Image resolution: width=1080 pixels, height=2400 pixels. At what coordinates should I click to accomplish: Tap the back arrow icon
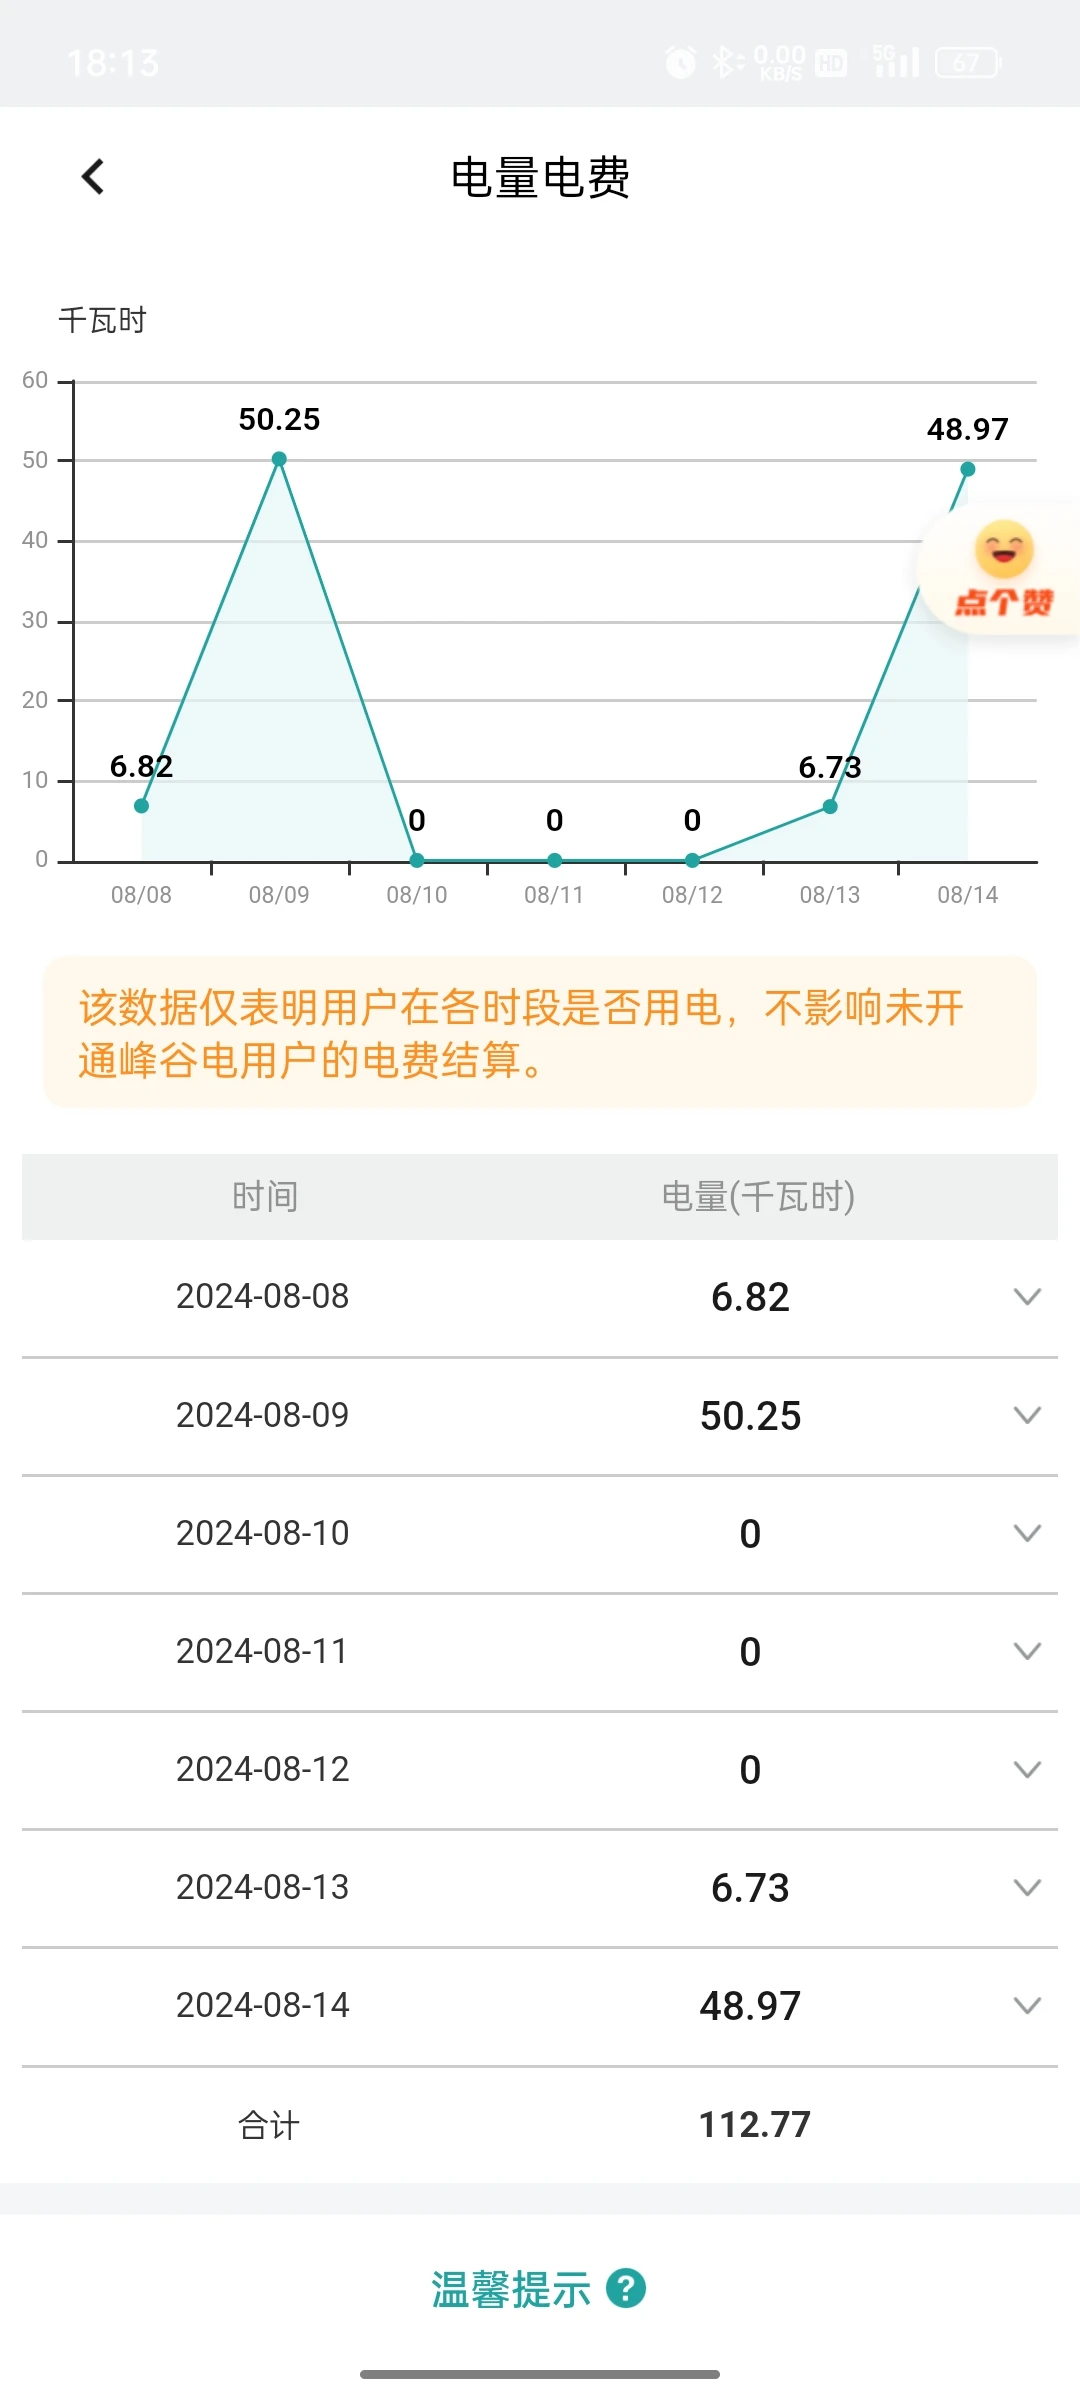point(93,177)
